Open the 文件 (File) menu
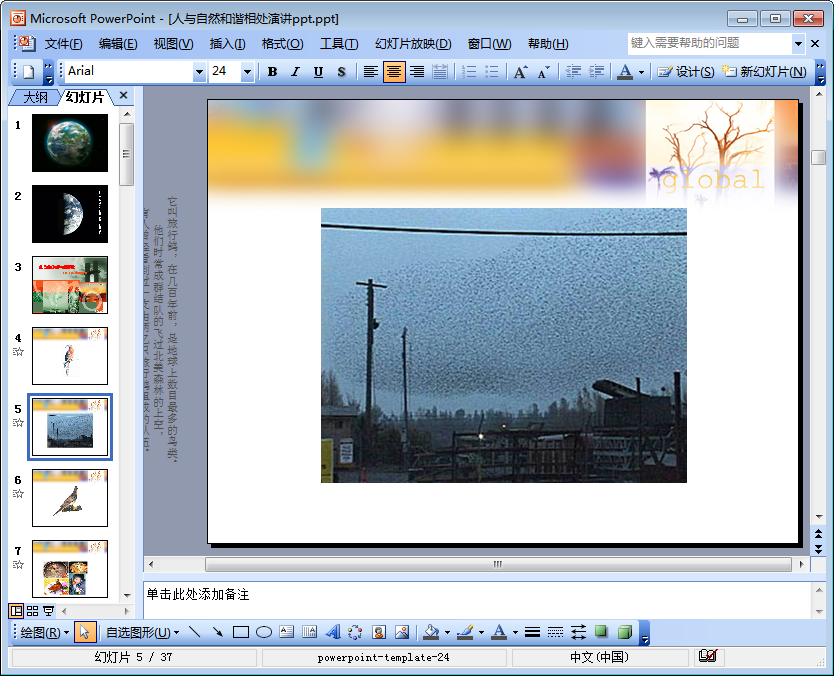Image resolution: width=834 pixels, height=676 pixels. point(63,44)
